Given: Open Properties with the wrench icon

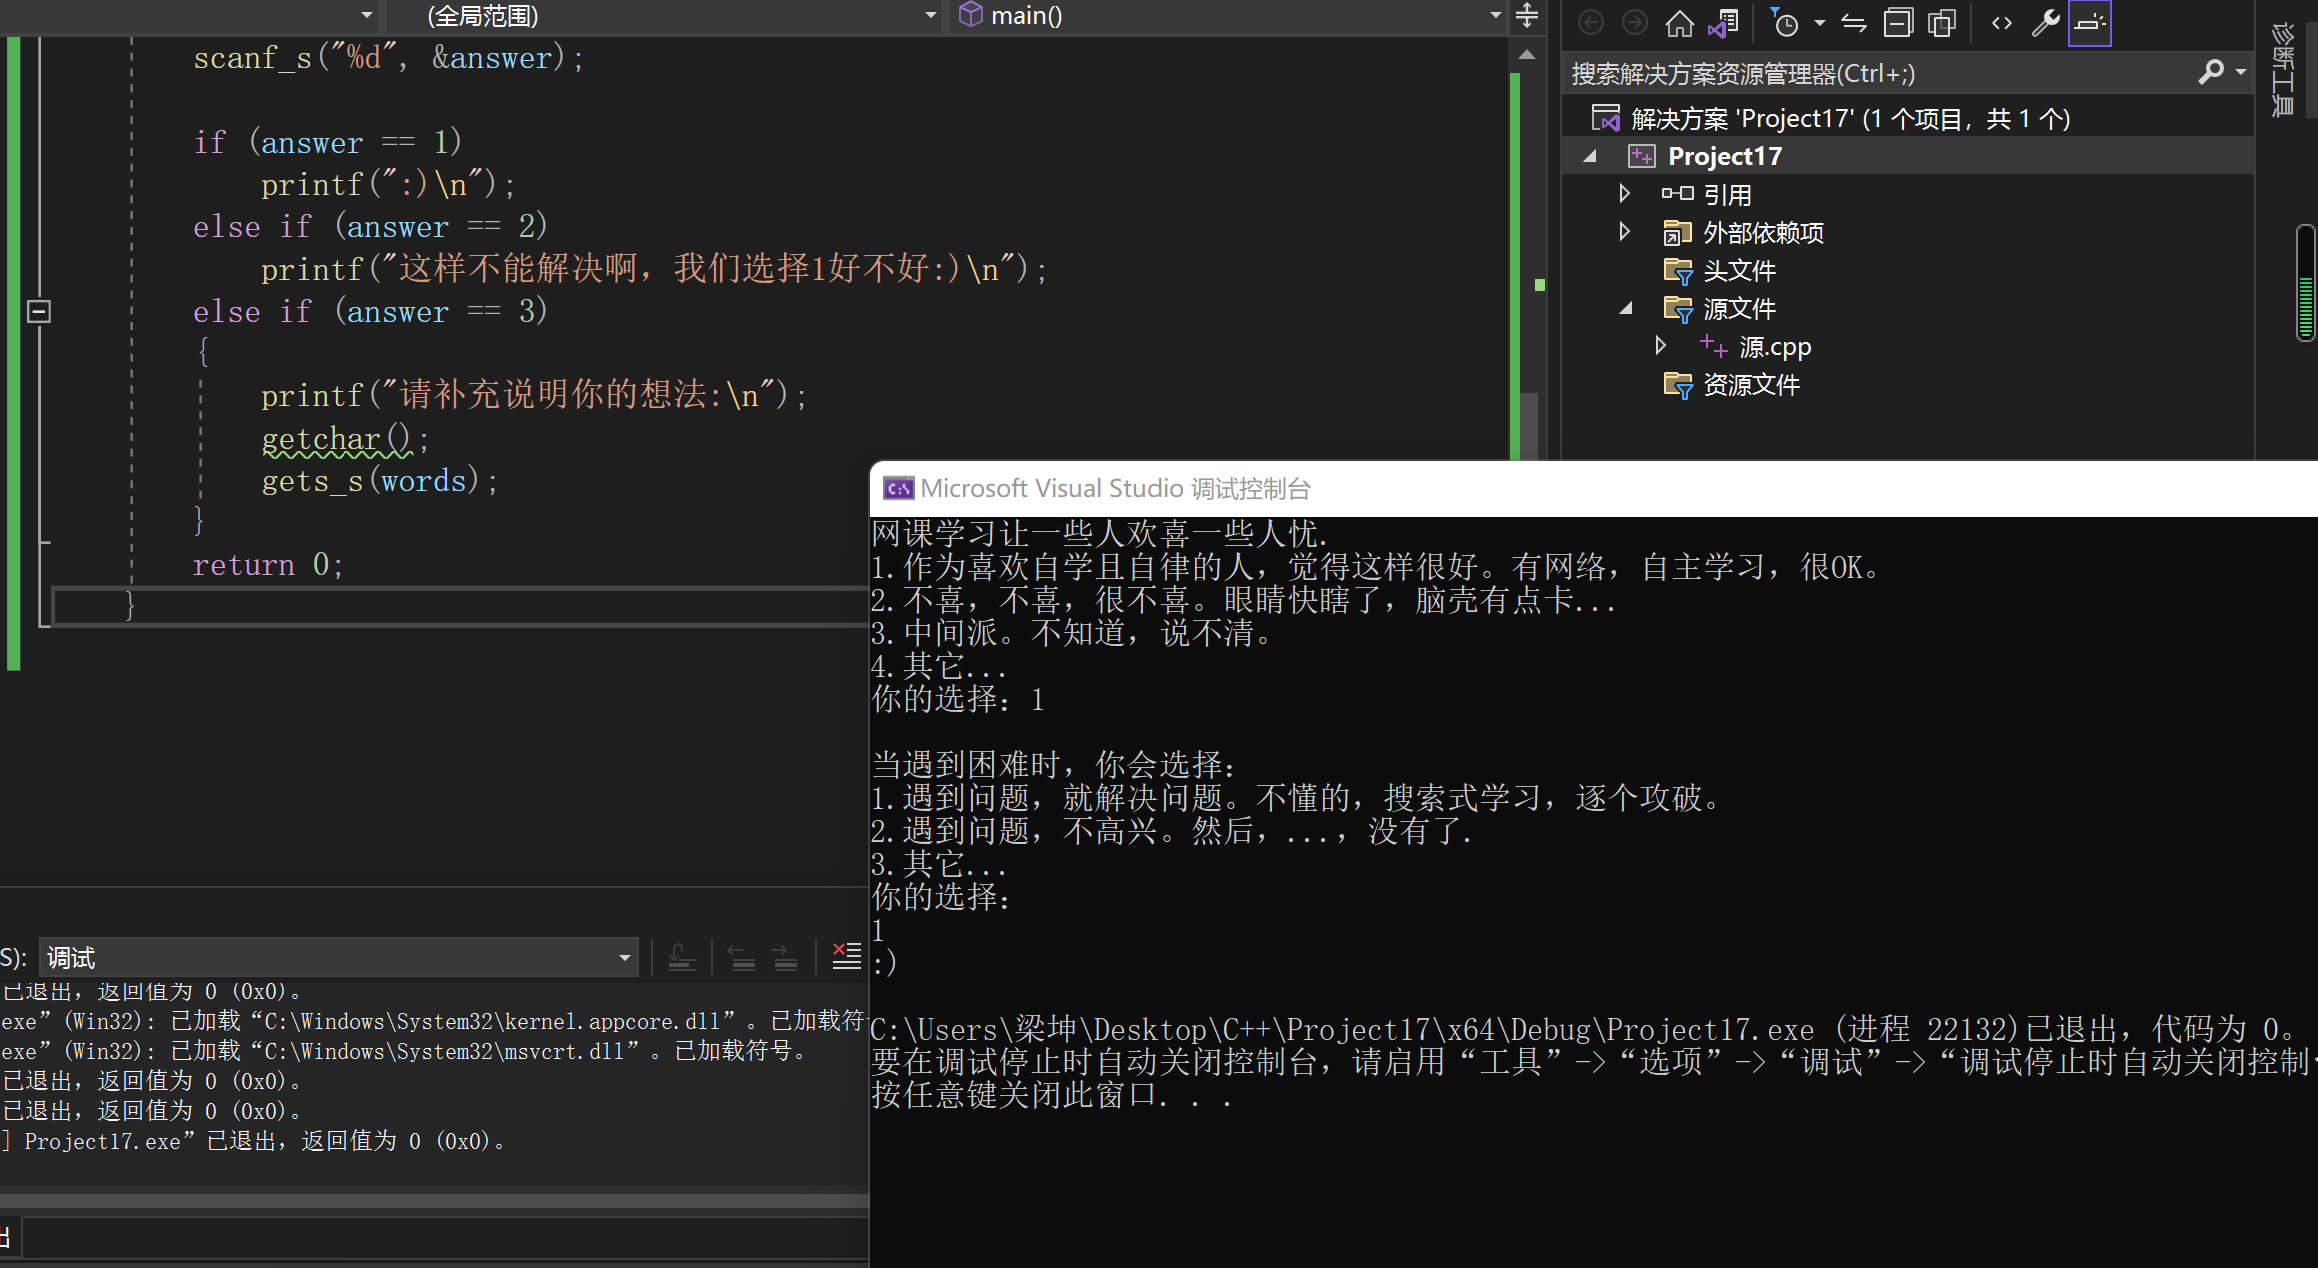Looking at the screenshot, I should tap(2045, 22).
